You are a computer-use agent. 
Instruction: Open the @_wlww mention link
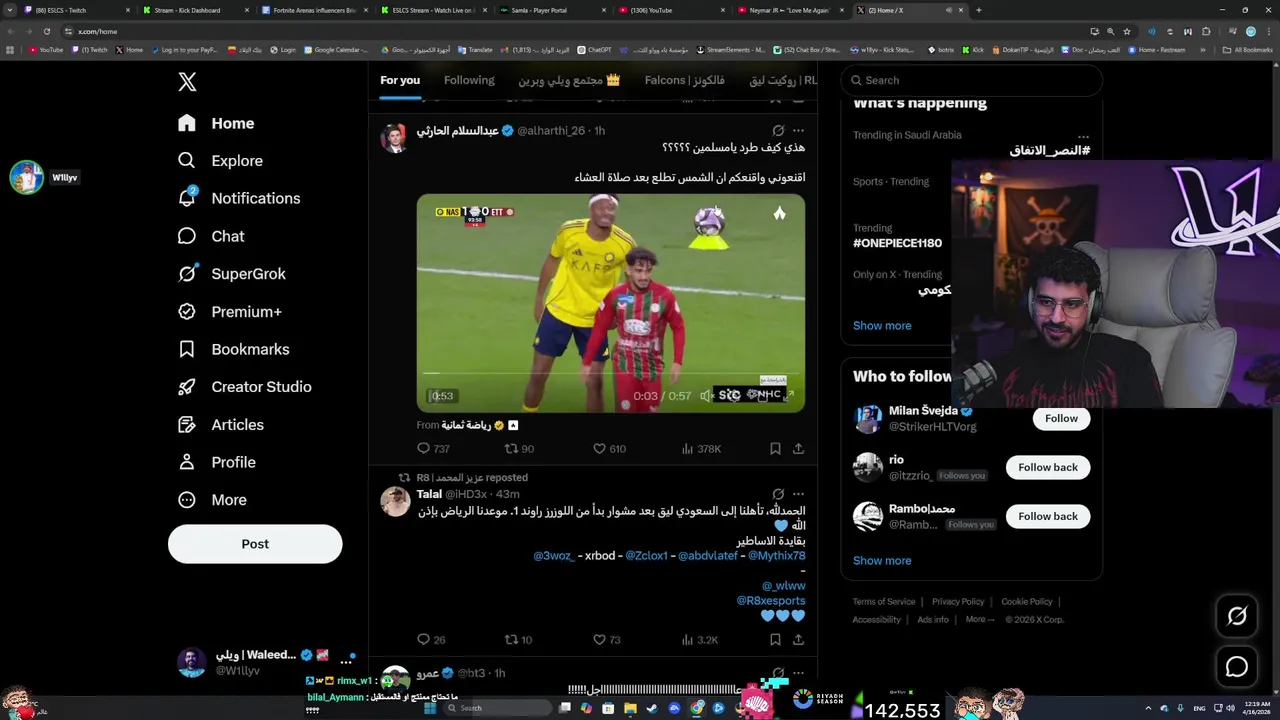coord(784,586)
